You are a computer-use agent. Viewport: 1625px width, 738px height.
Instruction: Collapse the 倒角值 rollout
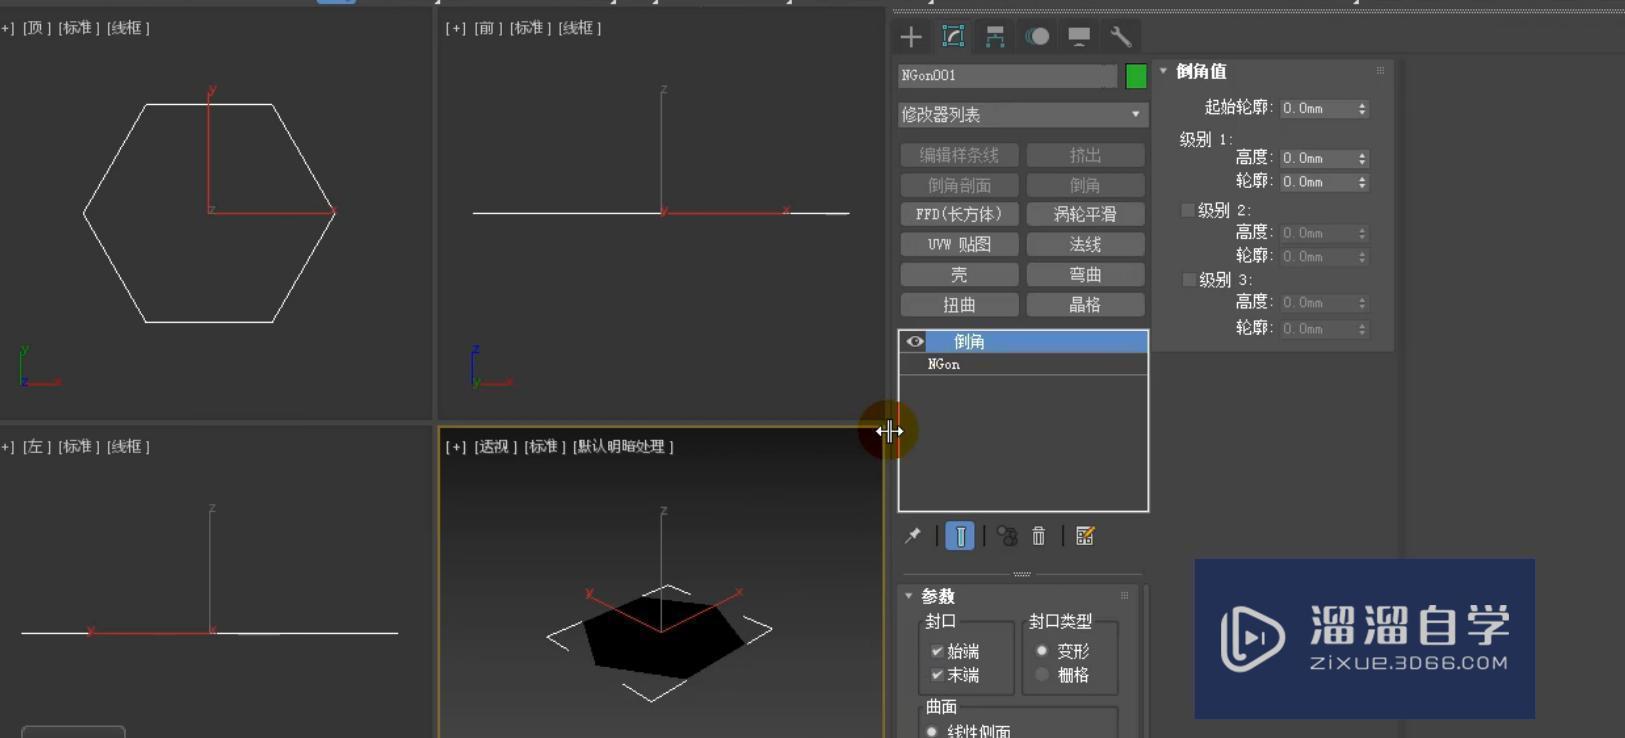1164,71
